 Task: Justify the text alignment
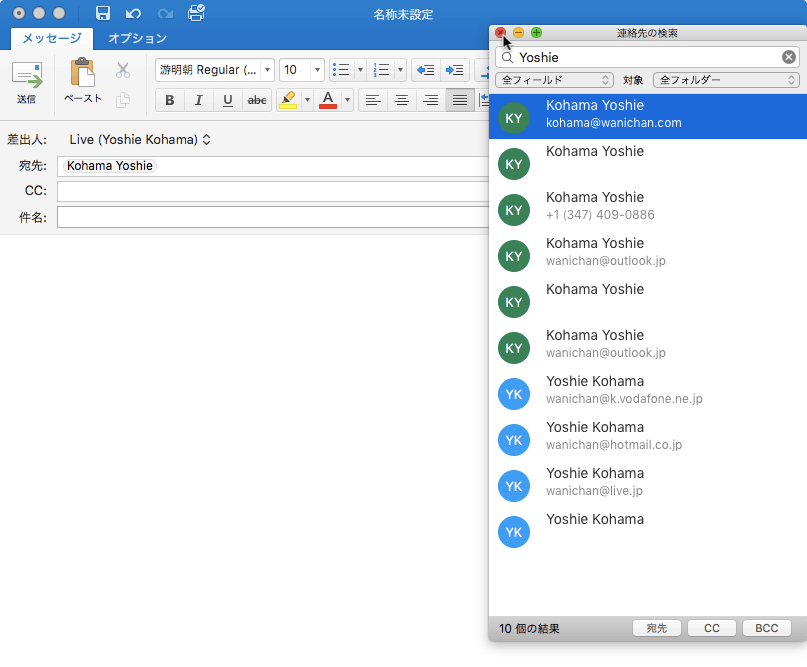pos(460,100)
